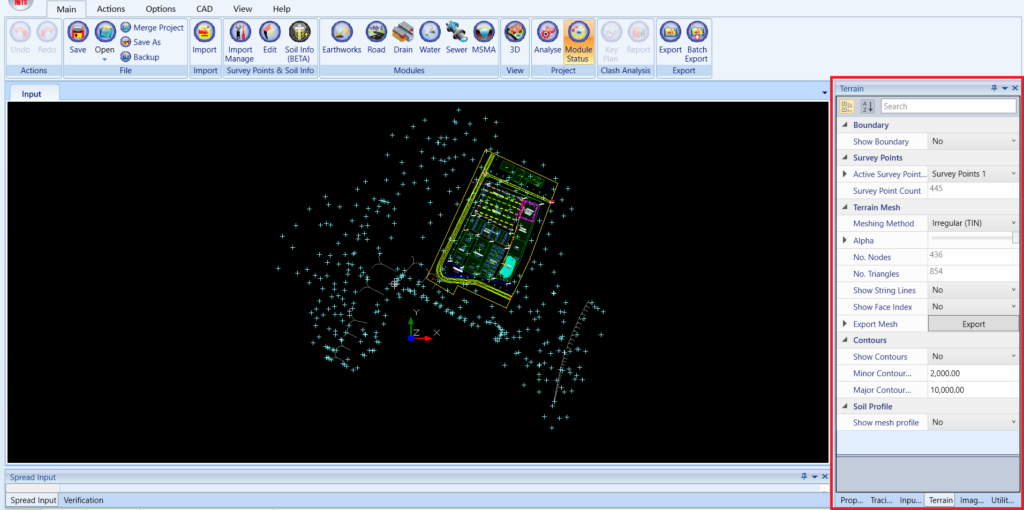Viewport: 1024px width, 510px height.
Task: Switch to the Utilit... panel tab
Action: pos(1002,500)
